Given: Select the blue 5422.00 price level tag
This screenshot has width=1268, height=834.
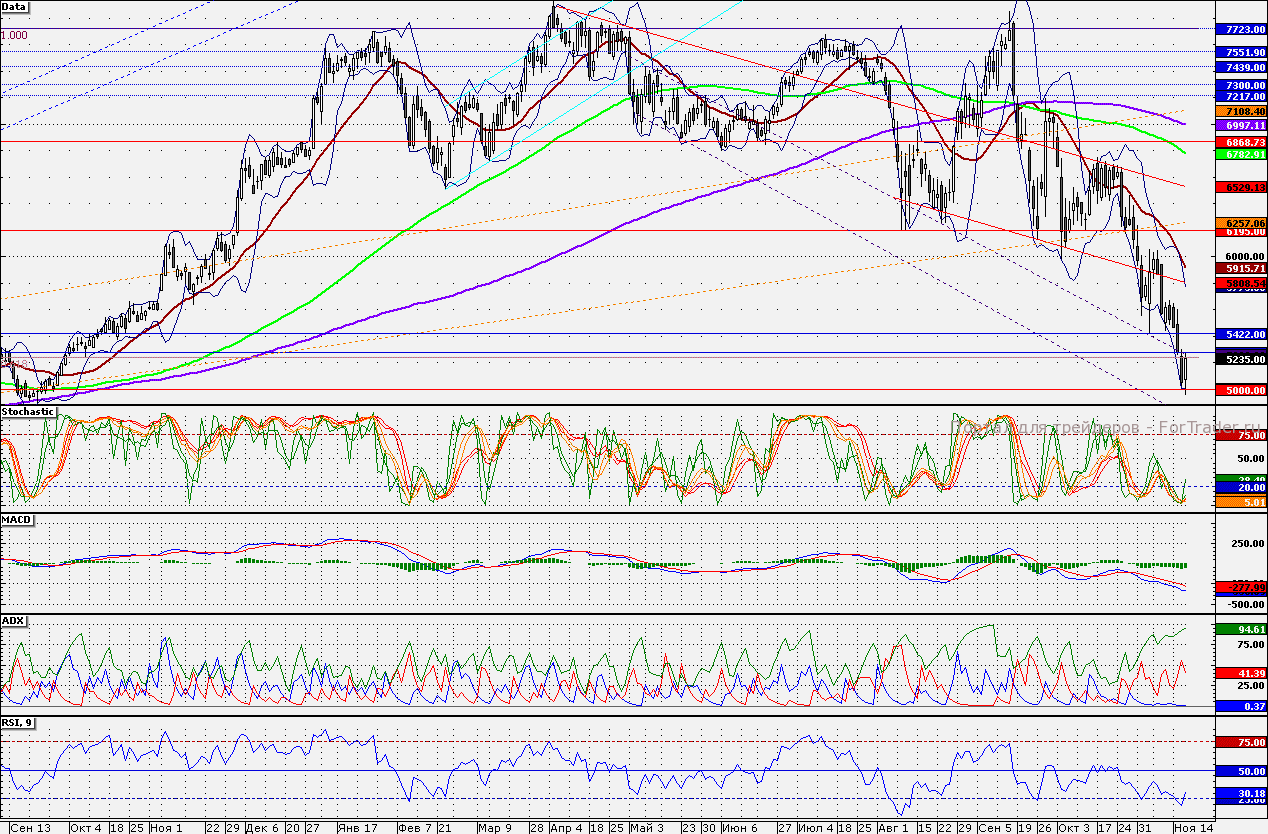Looking at the screenshot, I should coord(1239,334).
